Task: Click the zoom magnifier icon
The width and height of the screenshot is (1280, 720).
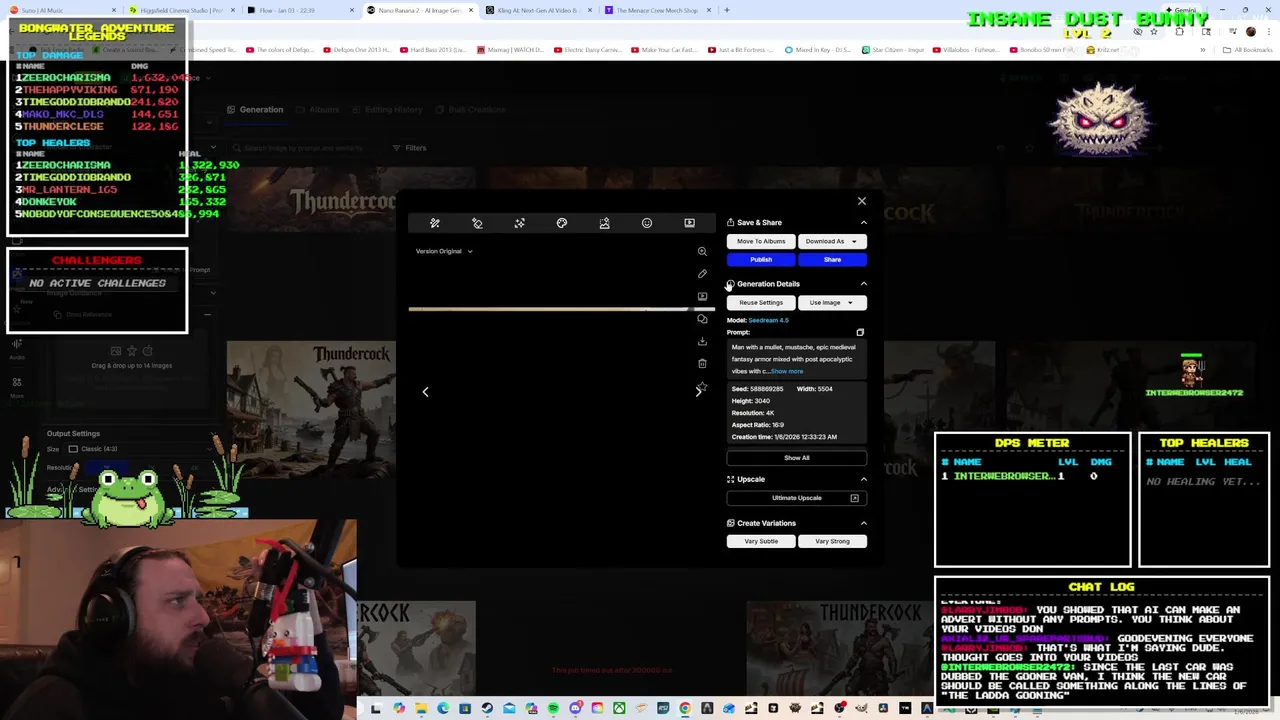Action: (702, 251)
